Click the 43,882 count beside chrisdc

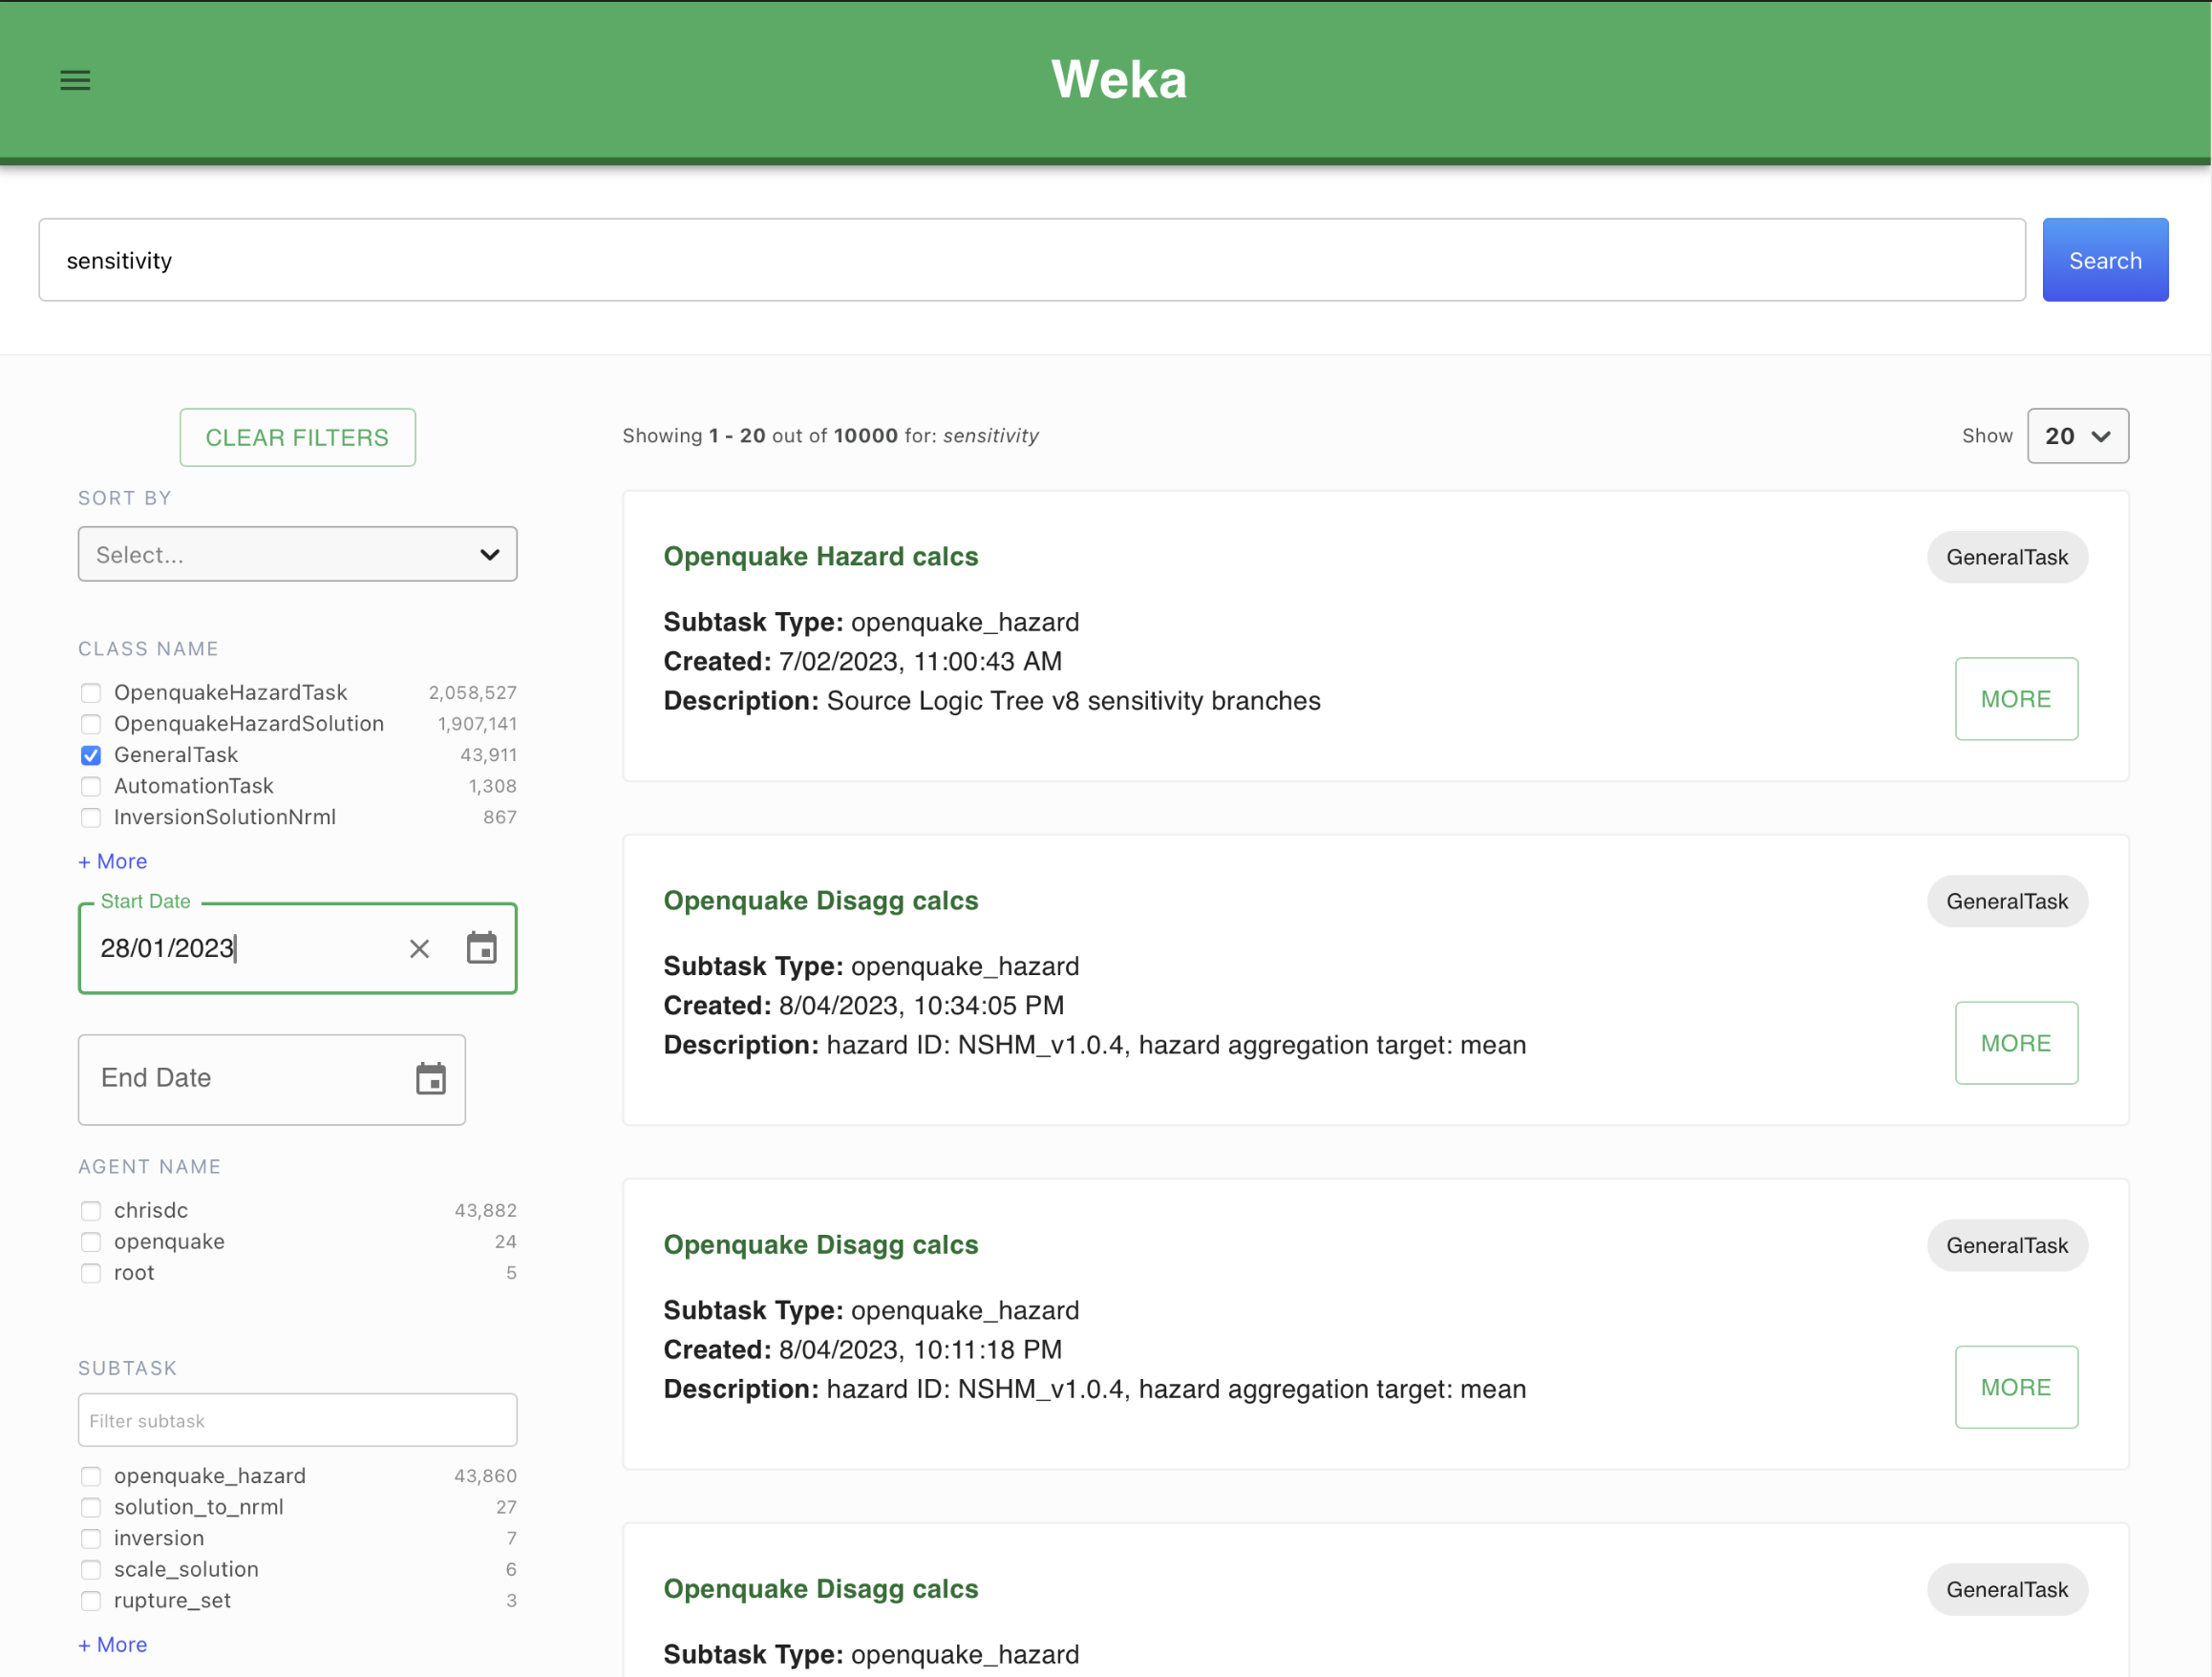point(486,1211)
